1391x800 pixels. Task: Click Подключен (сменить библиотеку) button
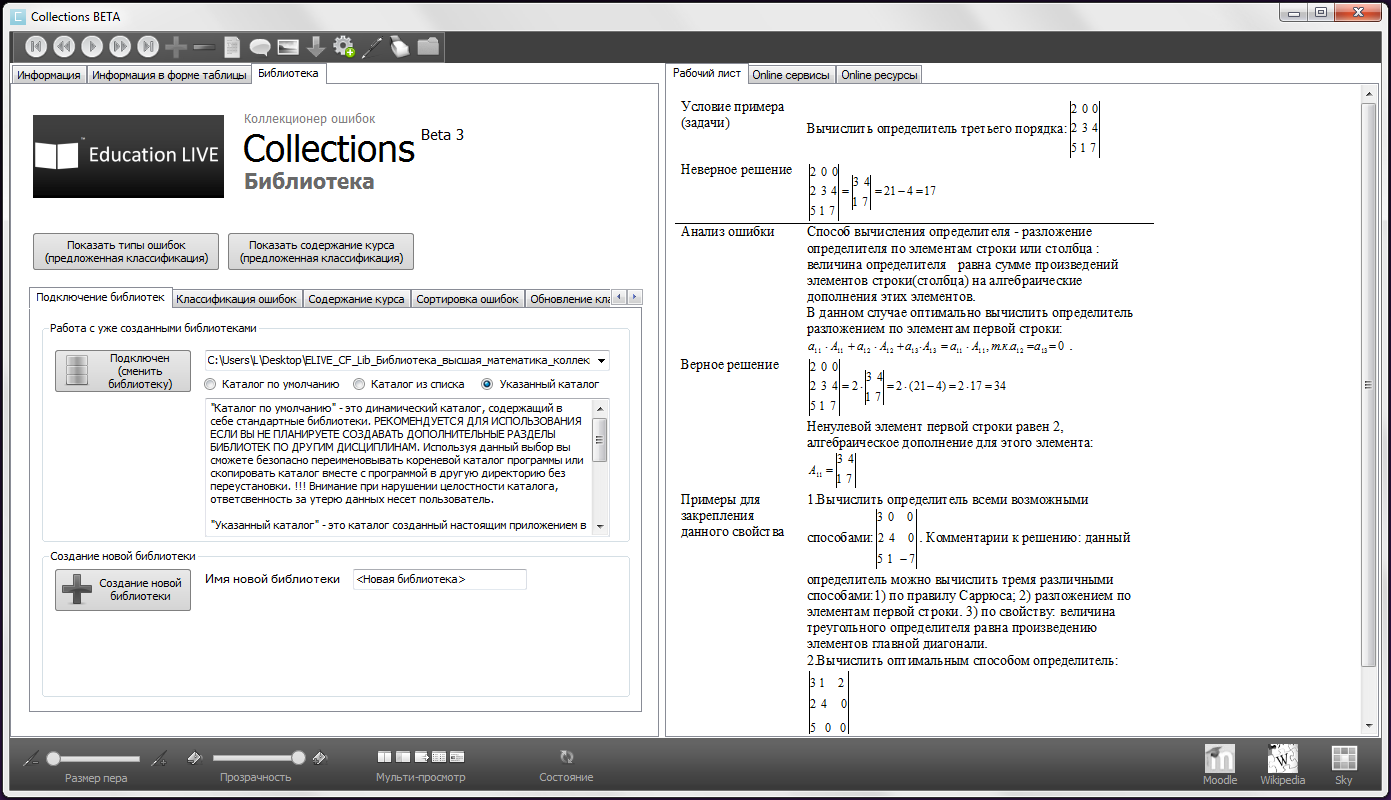point(122,371)
